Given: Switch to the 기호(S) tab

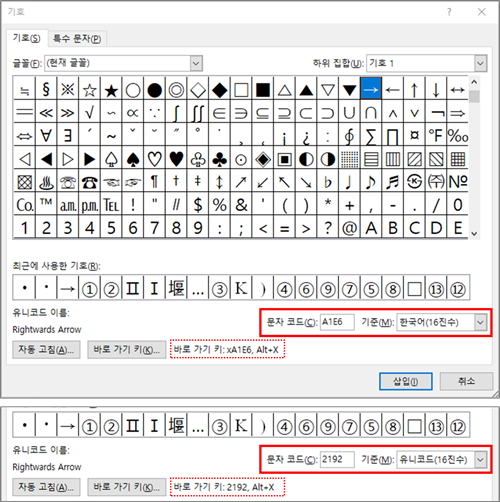Looking at the screenshot, I should (x=27, y=38).
